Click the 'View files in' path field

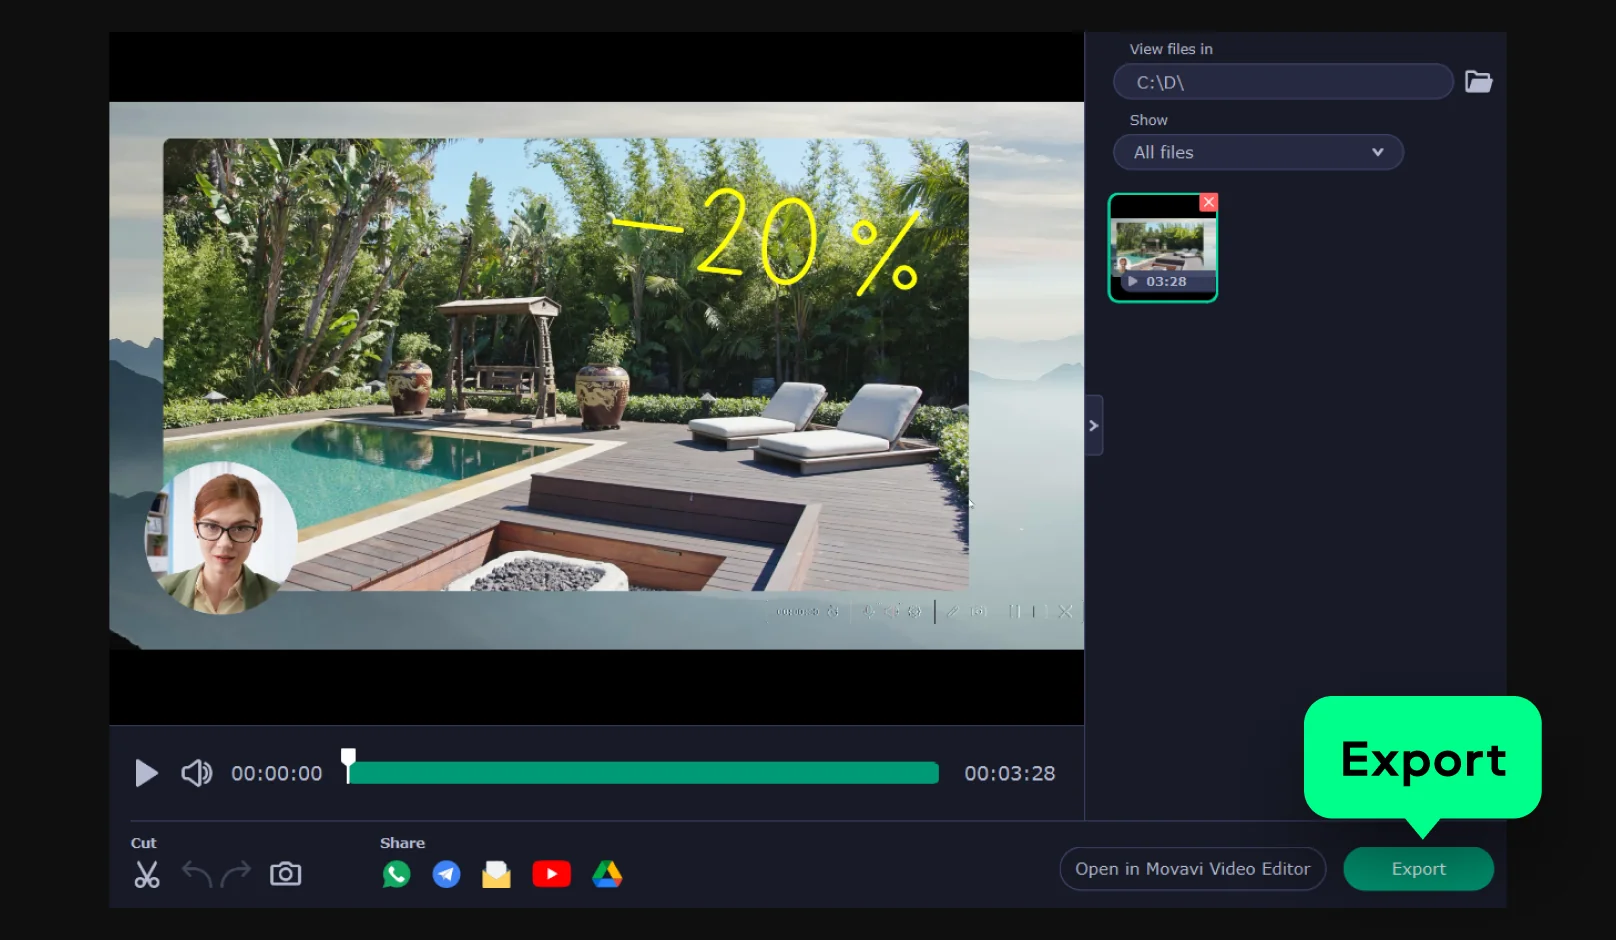coord(1282,82)
